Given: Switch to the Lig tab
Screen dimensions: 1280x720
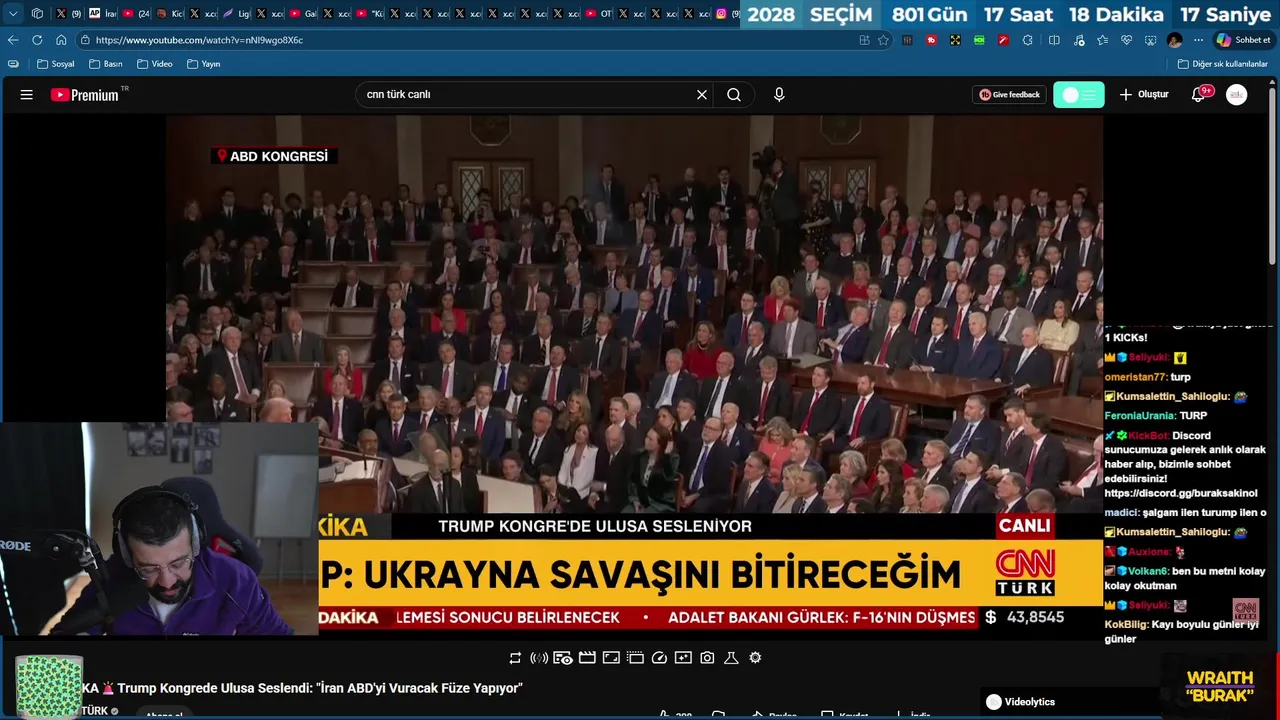Looking at the screenshot, I should pyautogui.click(x=235, y=14).
